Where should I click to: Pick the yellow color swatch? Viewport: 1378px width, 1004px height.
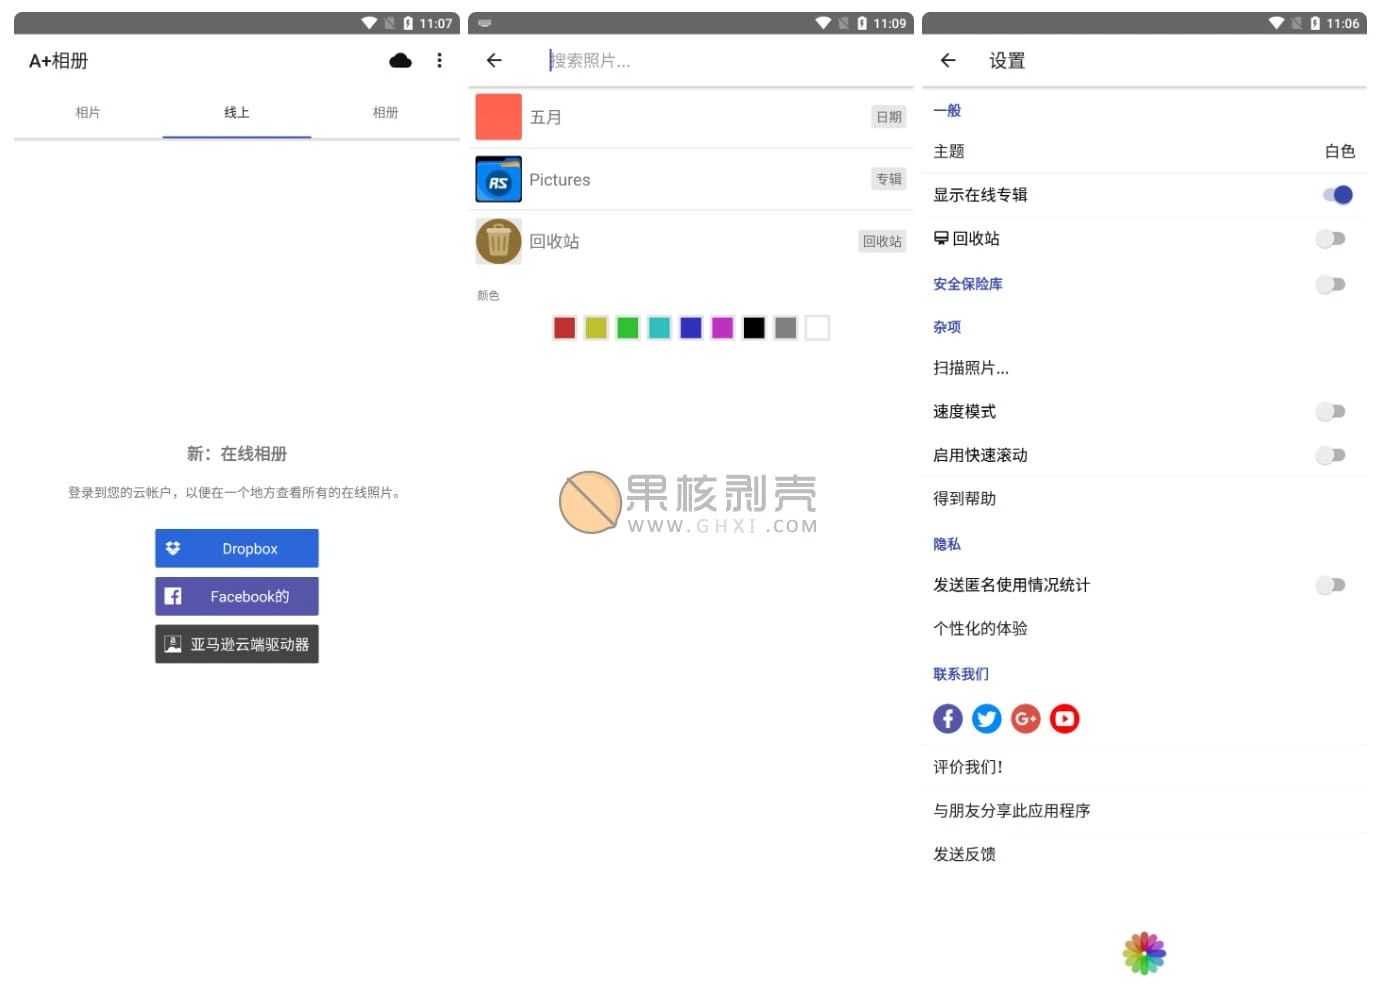(x=596, y=328)
